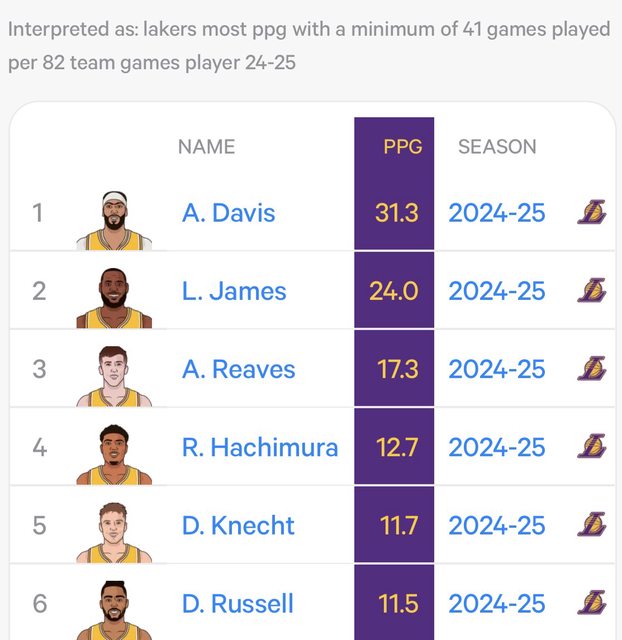Go to A. Reaves player page
This screenshot has height=640, width=622.
pyautogui.click(x=238, y=369)
